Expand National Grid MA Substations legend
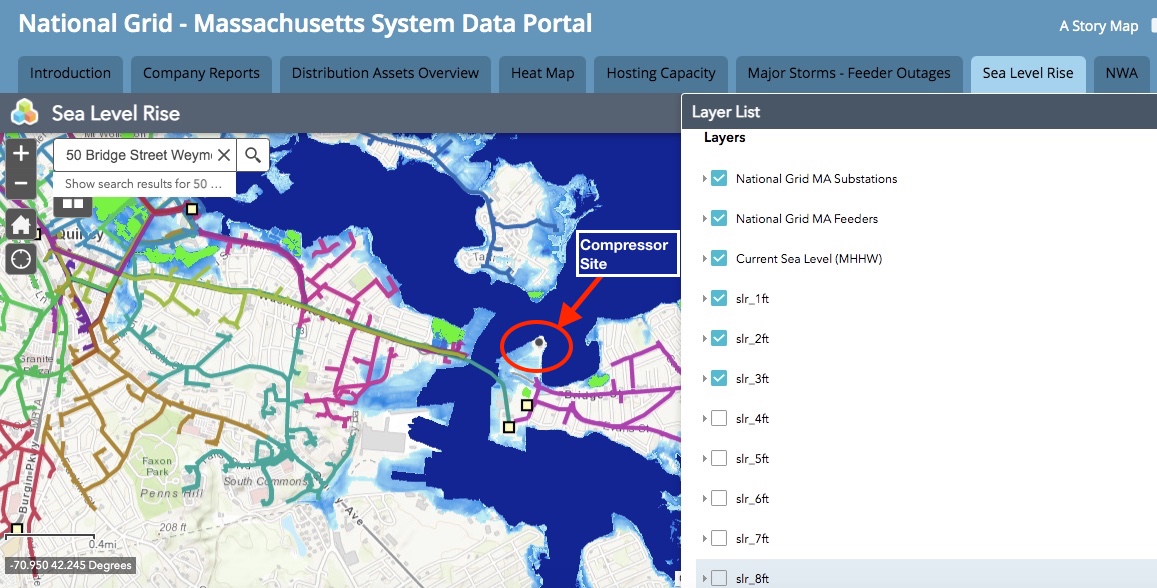Image resolution: width=1157 pixels, height=588 pixels. coord(704,179)
